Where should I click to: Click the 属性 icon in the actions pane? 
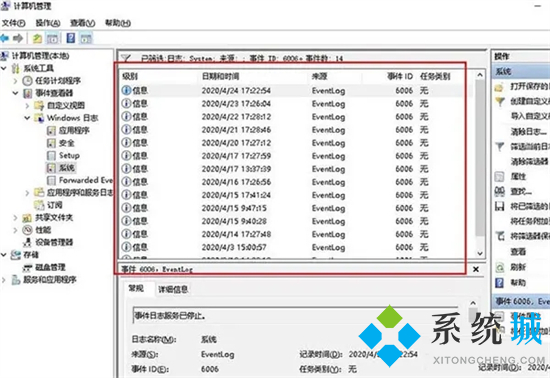(499, 176)
